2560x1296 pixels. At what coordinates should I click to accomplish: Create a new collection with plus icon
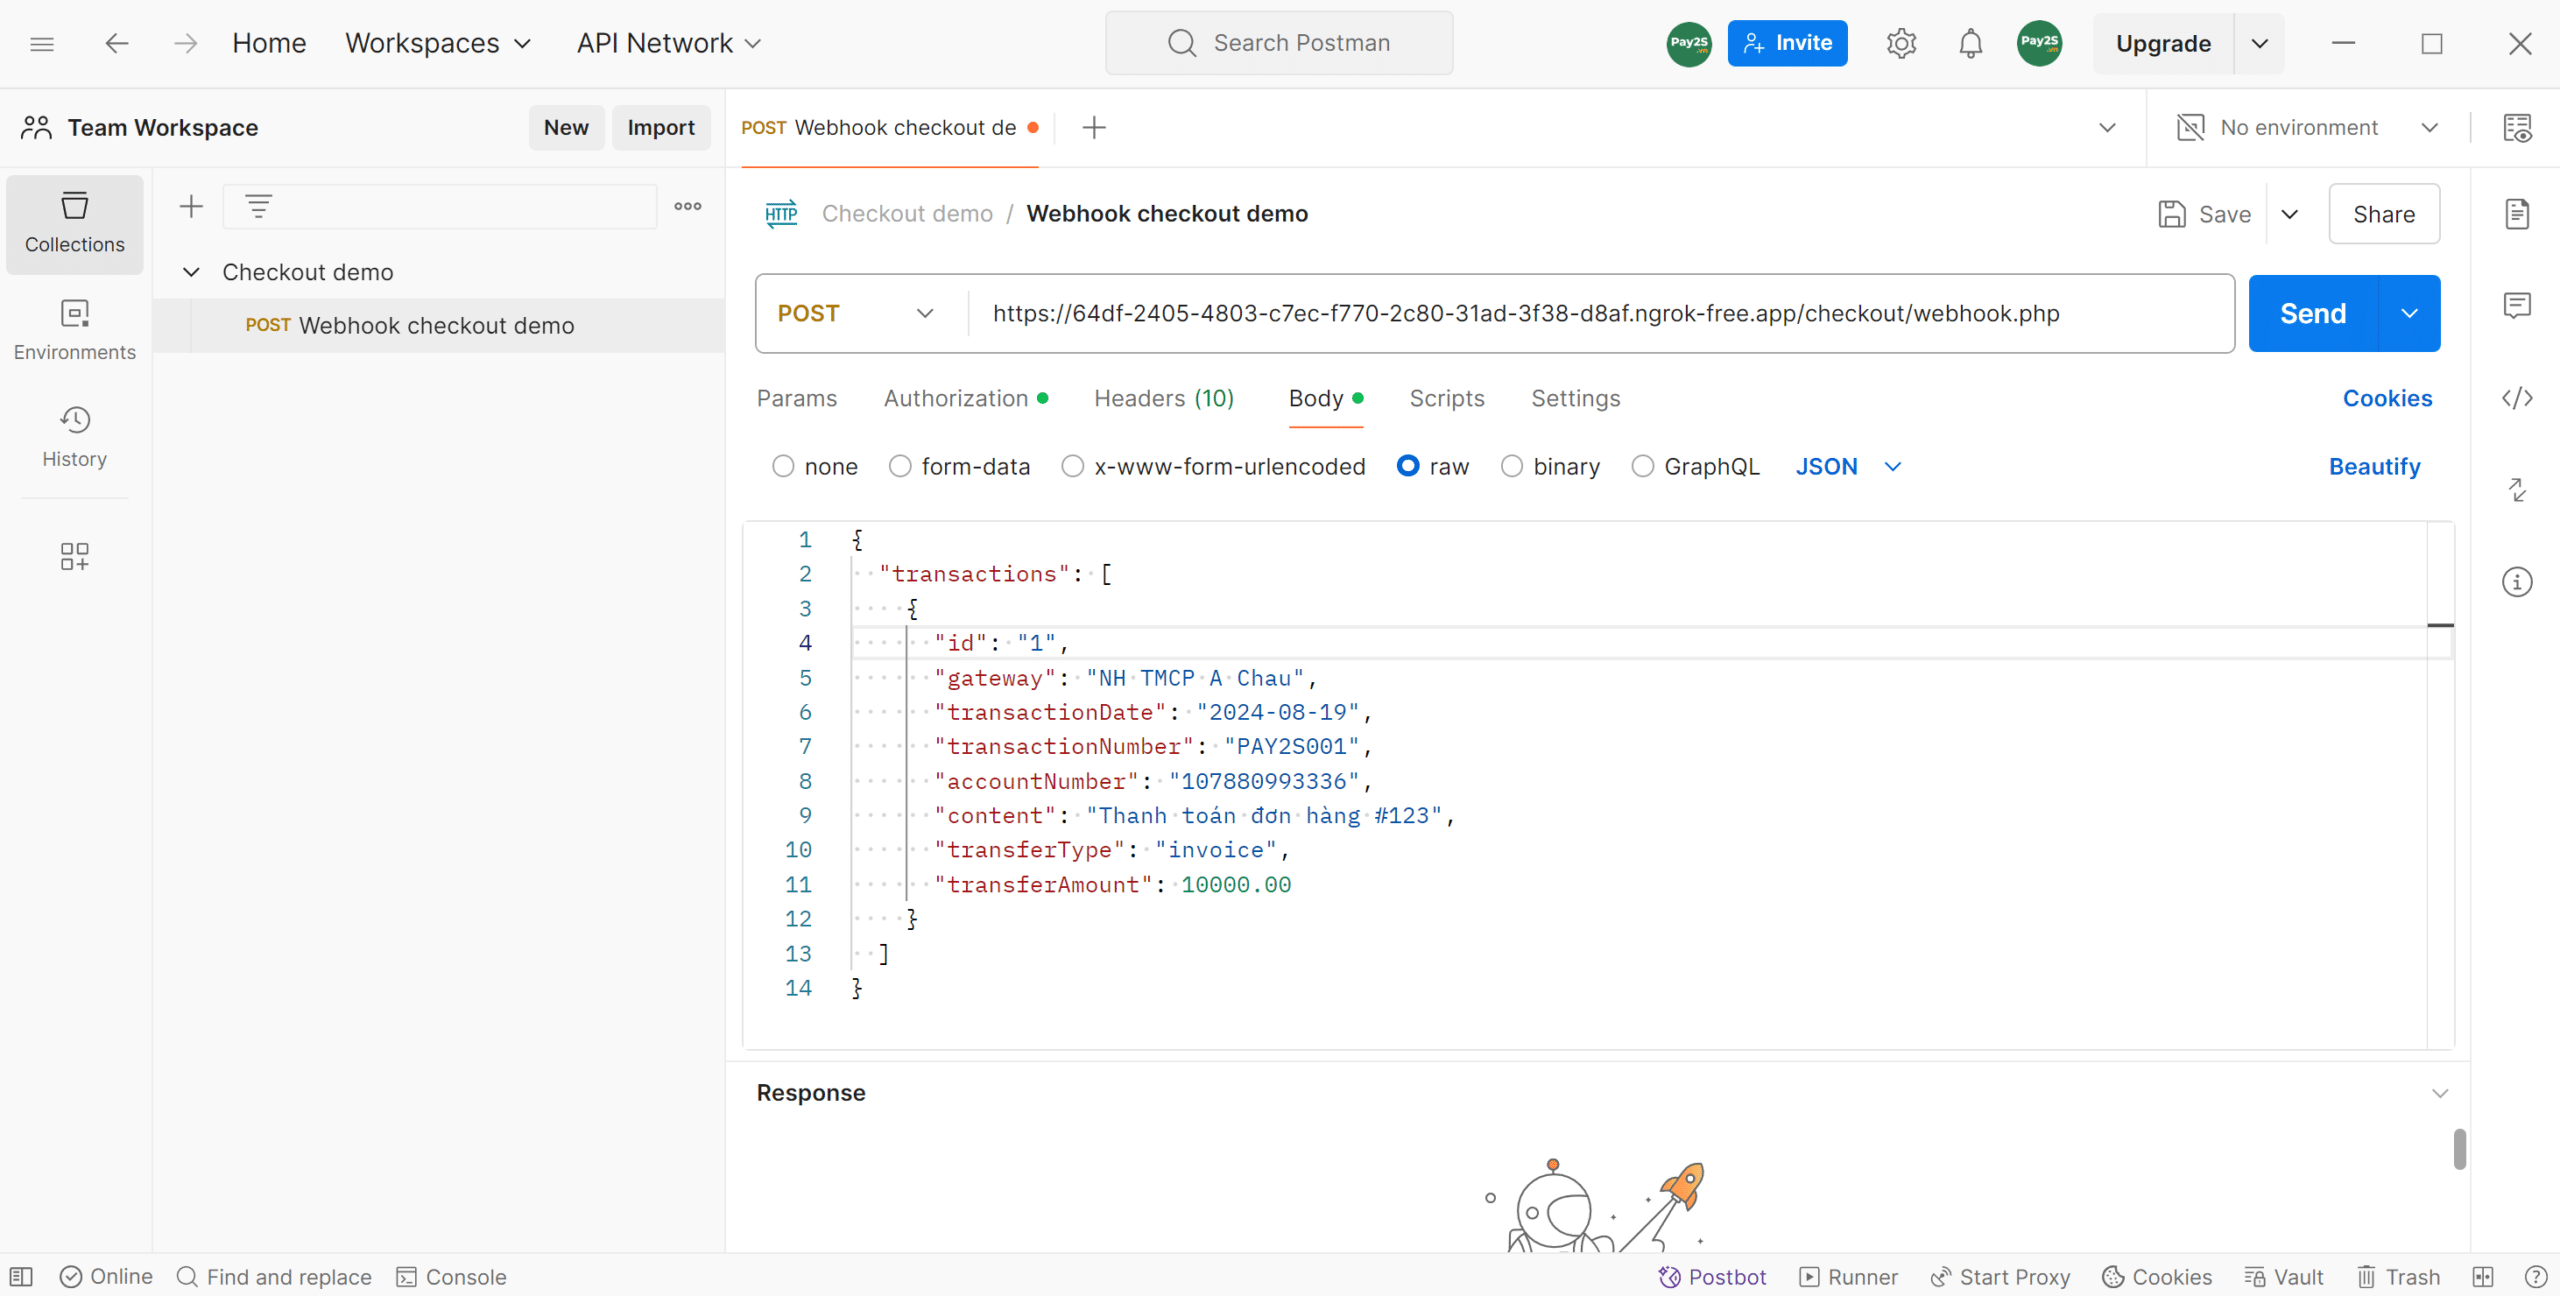point(191,207)
